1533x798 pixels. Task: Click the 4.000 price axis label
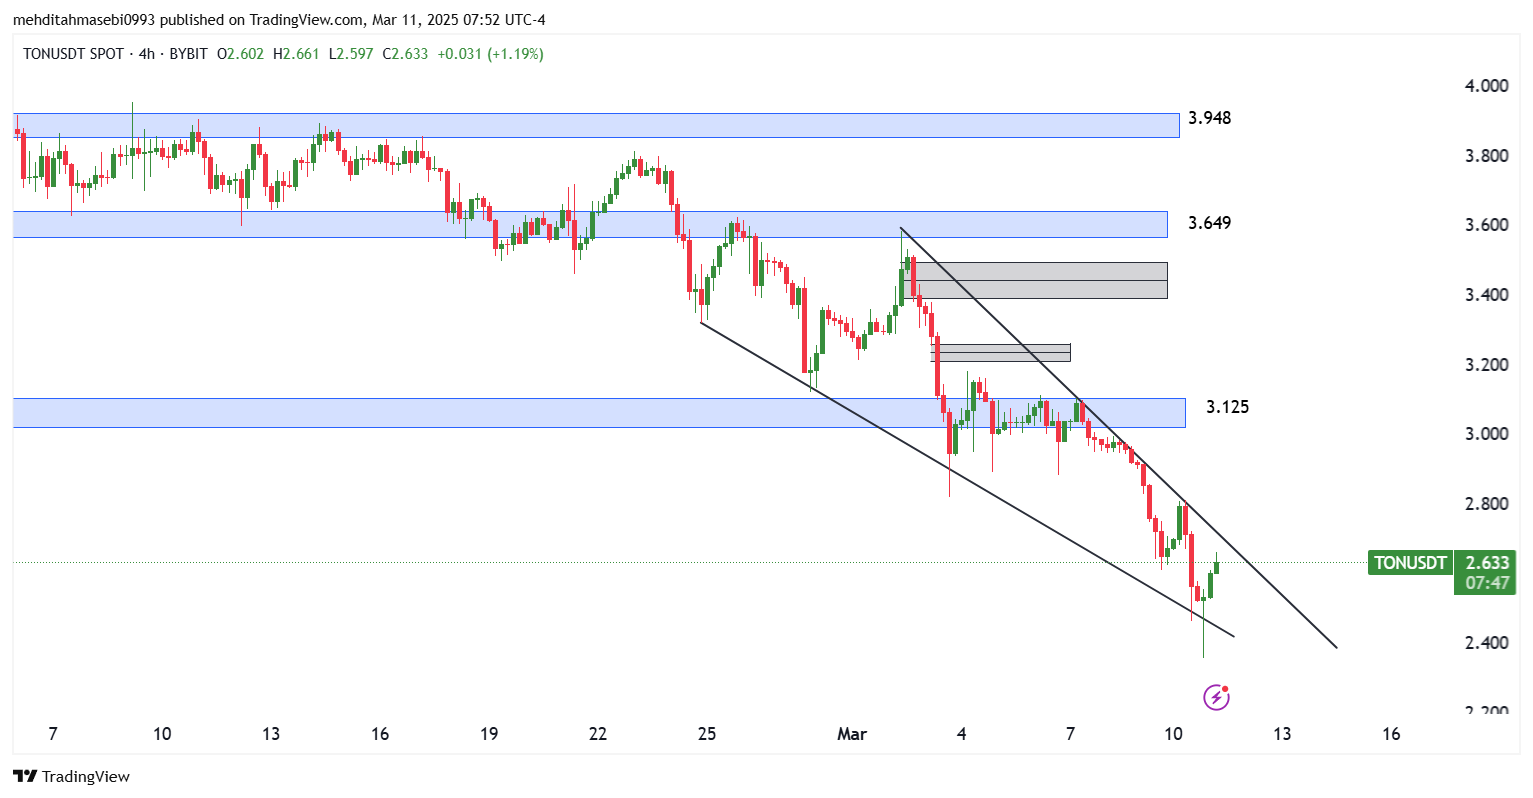point(1487,86)
